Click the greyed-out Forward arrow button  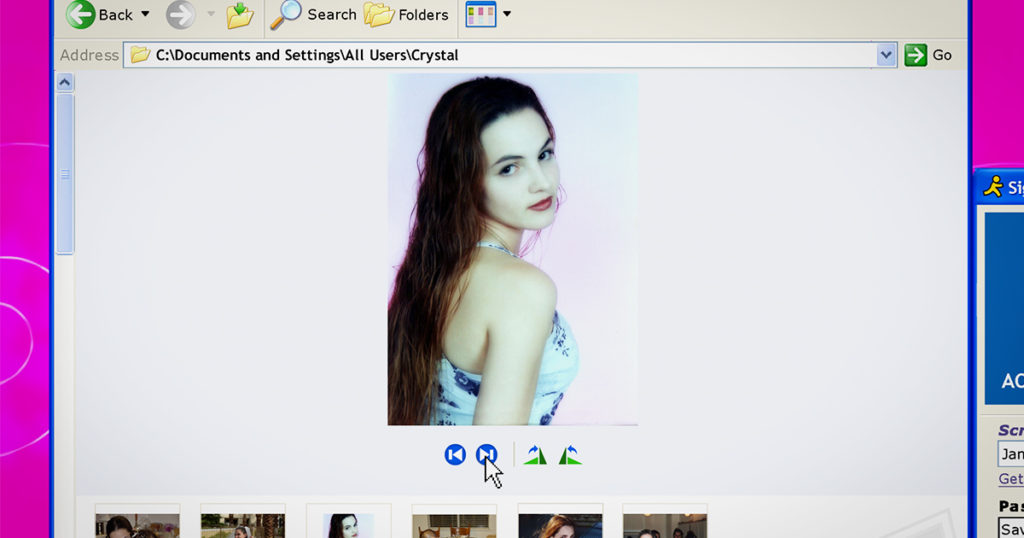180,14
